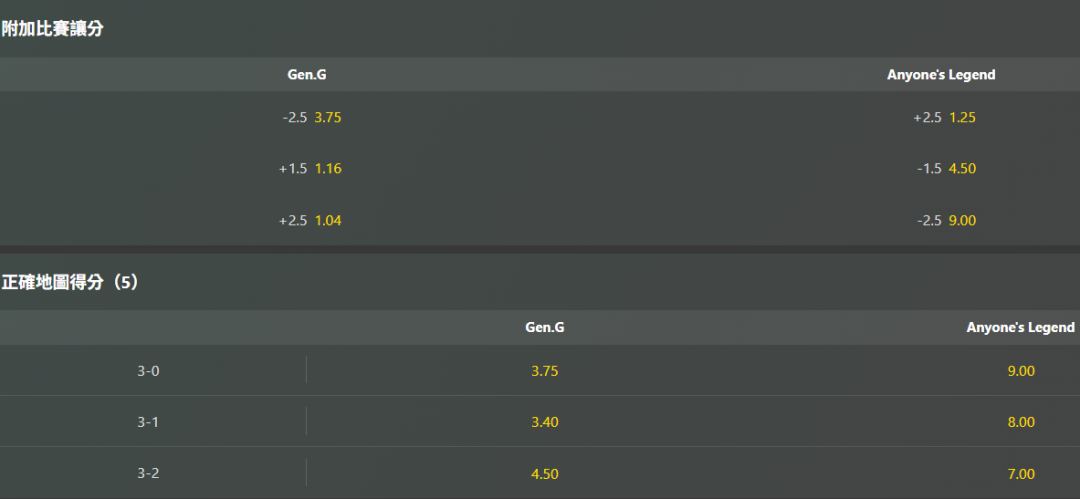Screen dimensions: 1080x499
Task: Select Anyone's Legend -2.5 handicap at 9.00
Action: [946, 221]
